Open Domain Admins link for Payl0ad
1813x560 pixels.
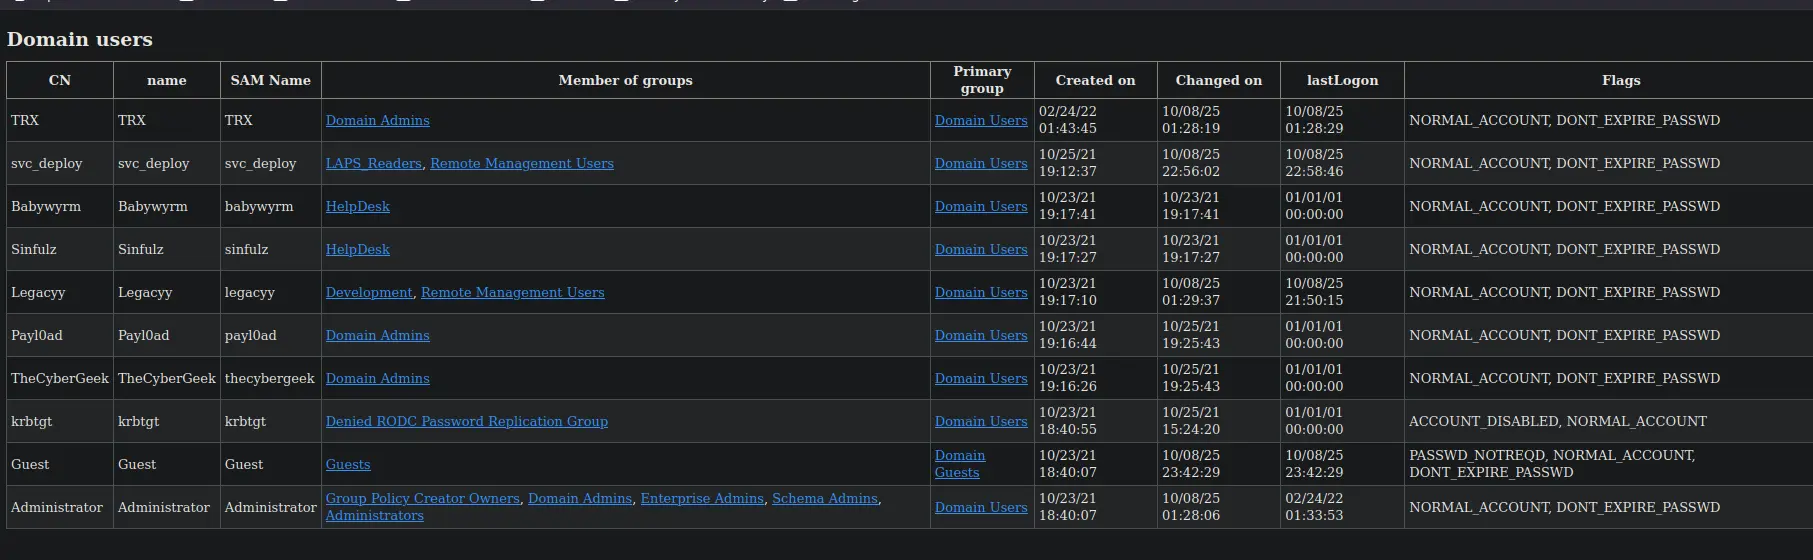coord(377,335)
